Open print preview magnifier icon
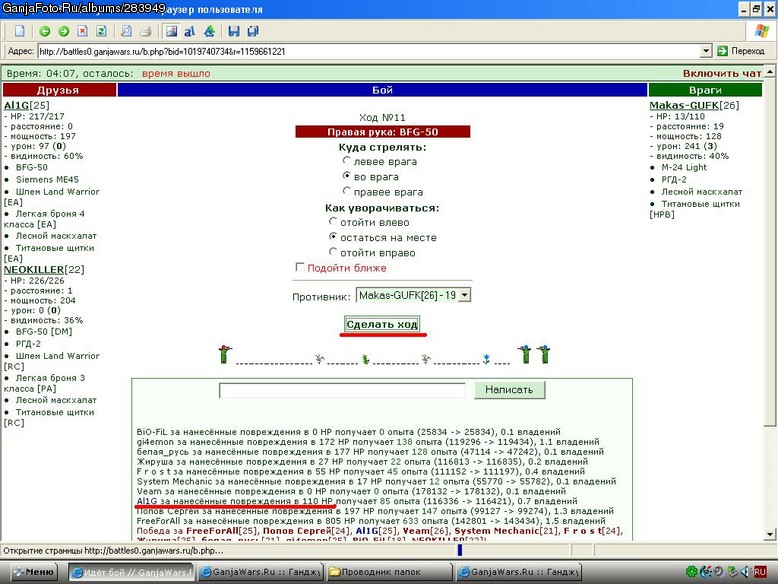The height and width of the screenshot is (584, 778). (127, 31)
